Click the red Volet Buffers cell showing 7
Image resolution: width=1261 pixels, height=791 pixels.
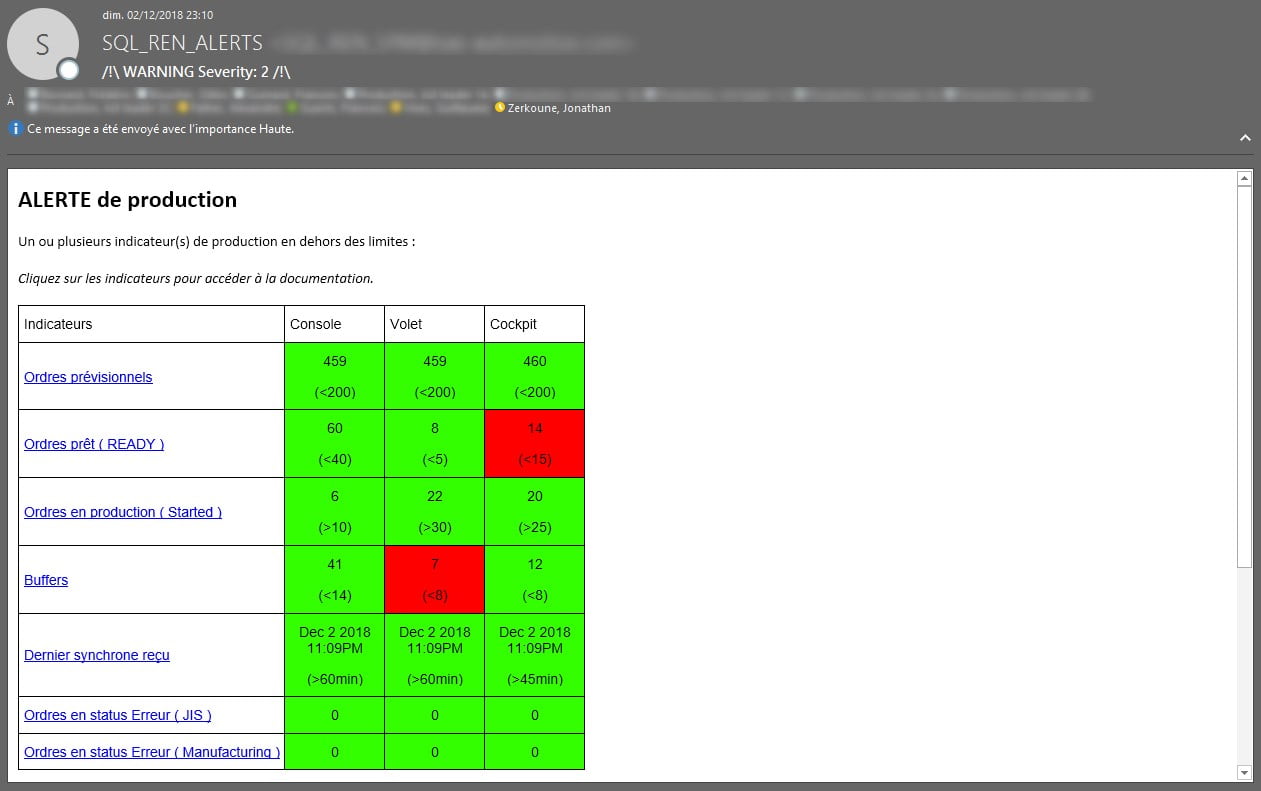point(434,579)
